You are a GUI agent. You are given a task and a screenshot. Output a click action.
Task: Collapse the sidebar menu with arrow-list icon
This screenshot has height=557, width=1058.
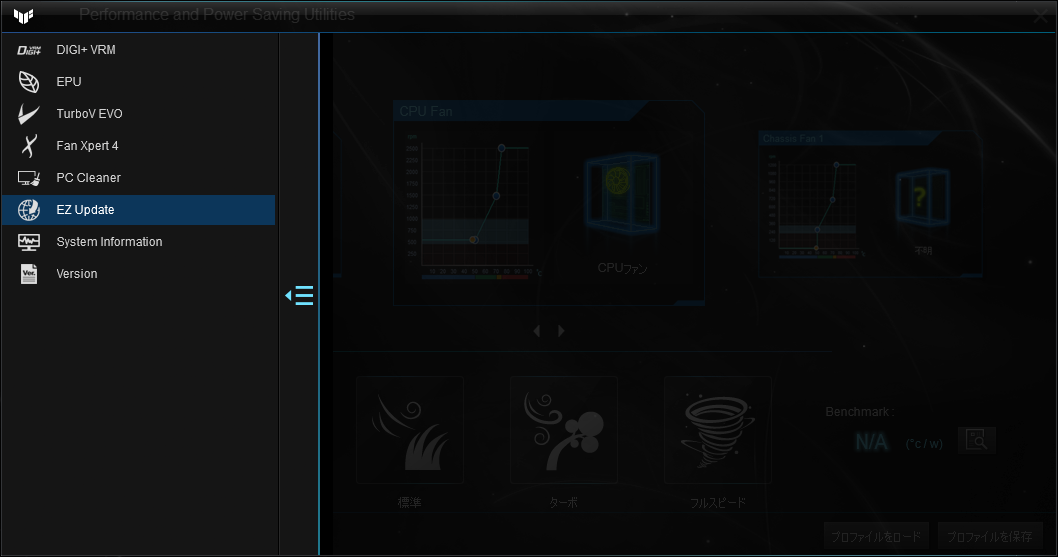click(299, 296)
